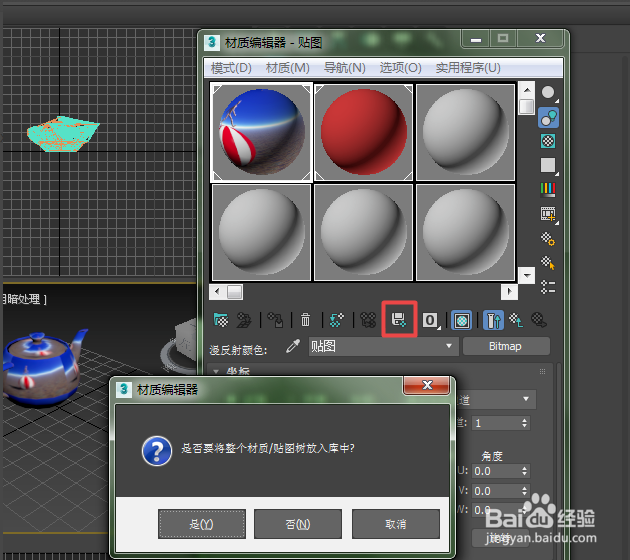Click the V angle spinner arrows
Viewport: 630px width, 560px height.
point(524,491)
